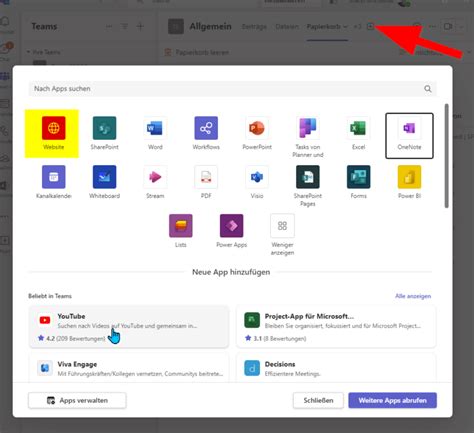Add the PDF app
The height and width of the screenshot is (433, 474).
(x=206, y=182)
